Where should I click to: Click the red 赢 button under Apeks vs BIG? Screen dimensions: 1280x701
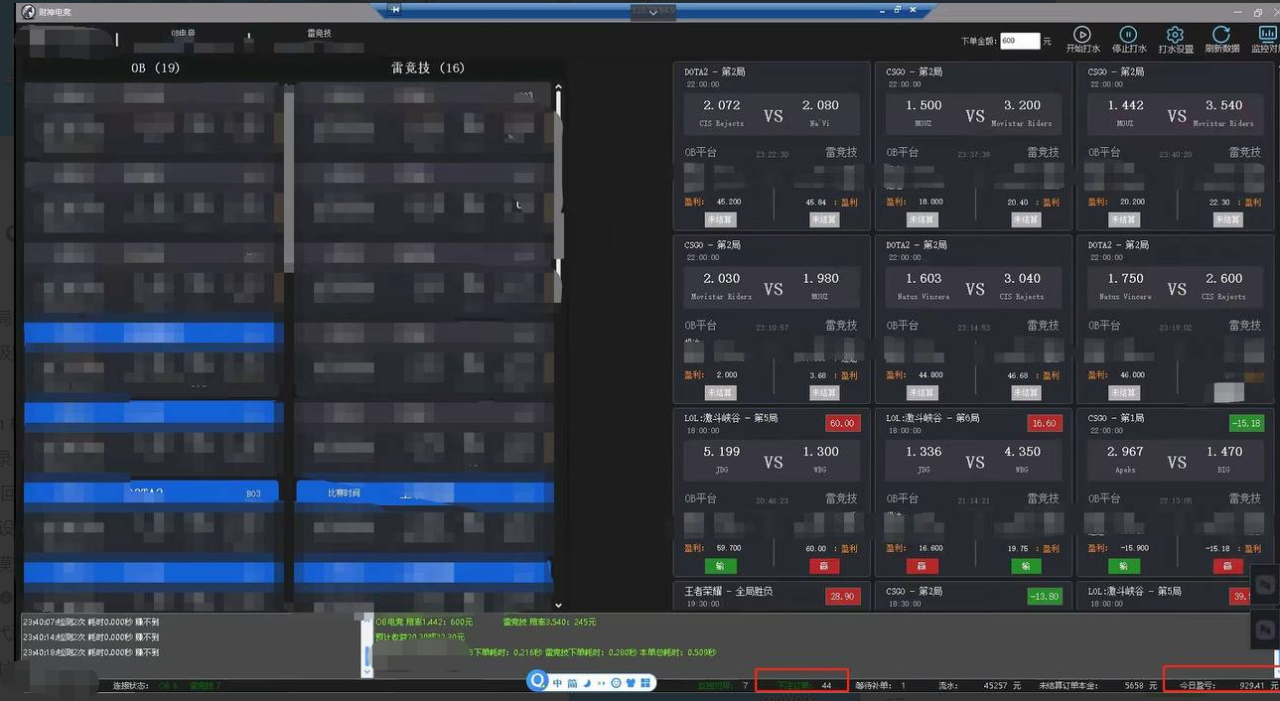click(x=1227, y=566)
